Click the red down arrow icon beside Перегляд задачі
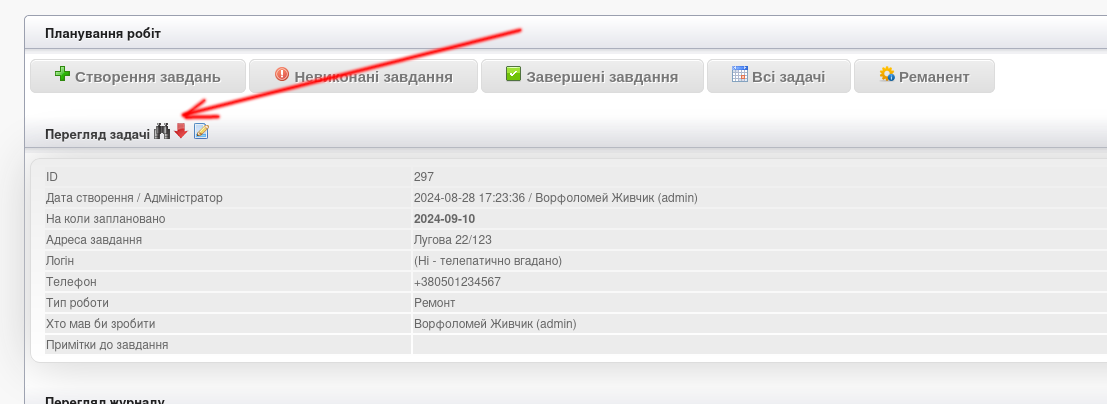The width and height of the screenshot is (1107, 404). [181, 132]
